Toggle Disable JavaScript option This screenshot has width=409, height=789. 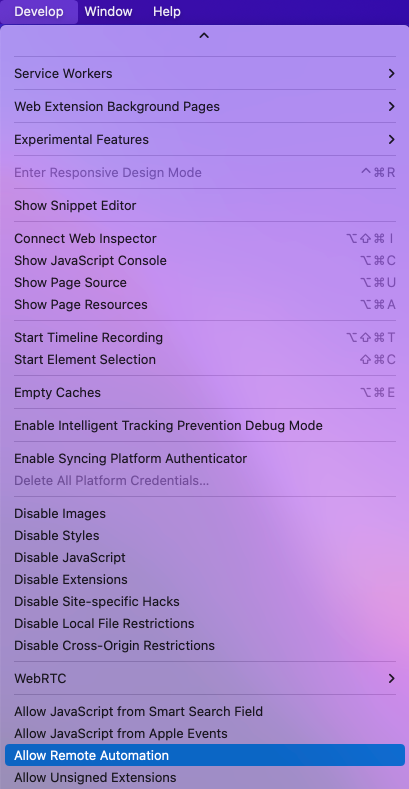205,558
